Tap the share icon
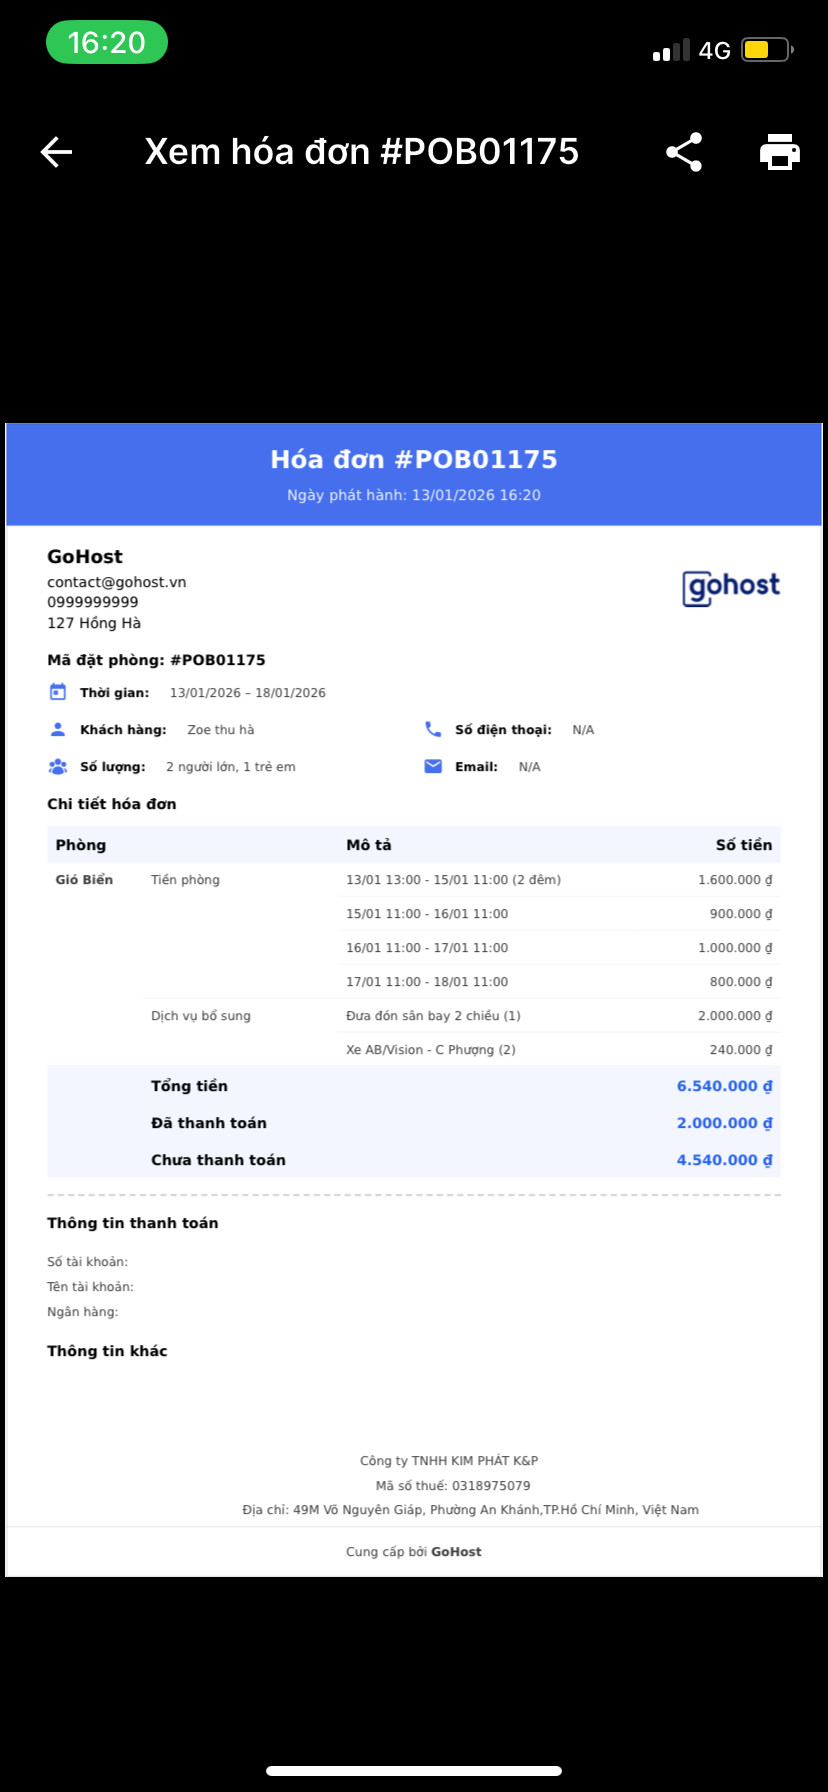Screen dimensions: 828x1792 (x=684, y=152)
